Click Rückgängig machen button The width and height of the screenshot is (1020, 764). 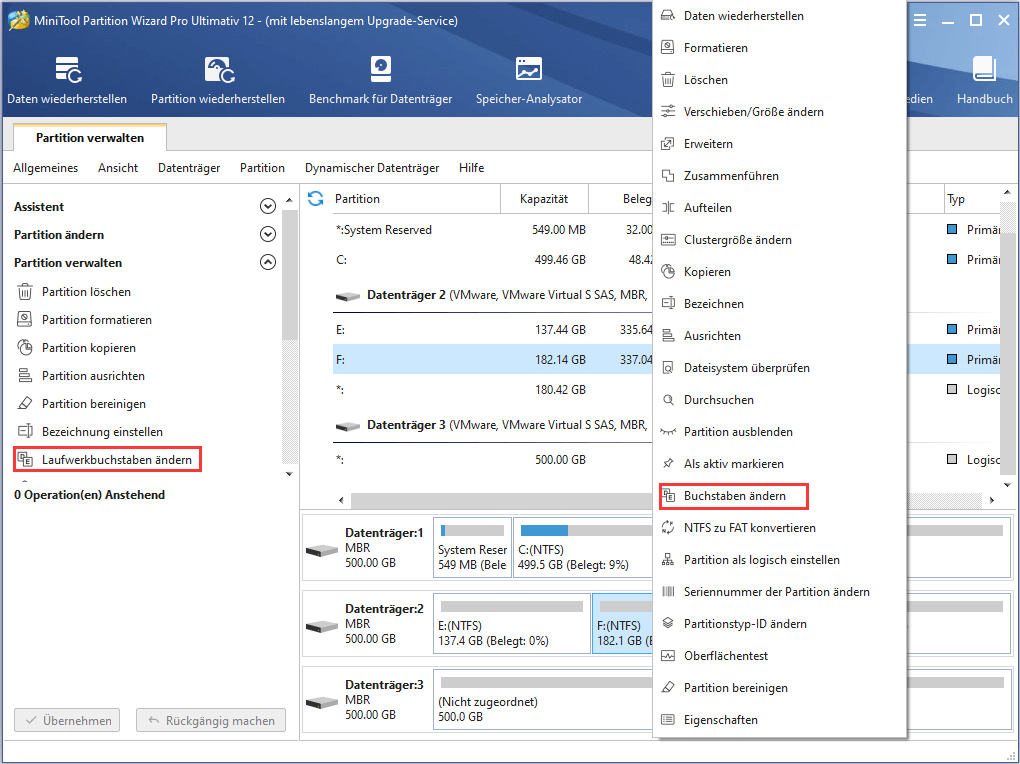[211, 720]
